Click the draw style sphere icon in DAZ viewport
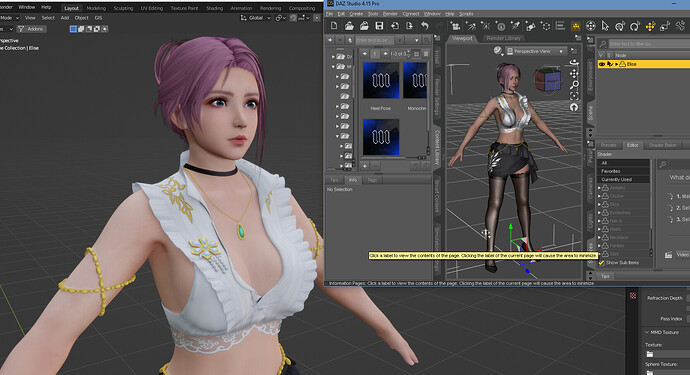This screenshot has height=375, width=690. pos(498,51)
